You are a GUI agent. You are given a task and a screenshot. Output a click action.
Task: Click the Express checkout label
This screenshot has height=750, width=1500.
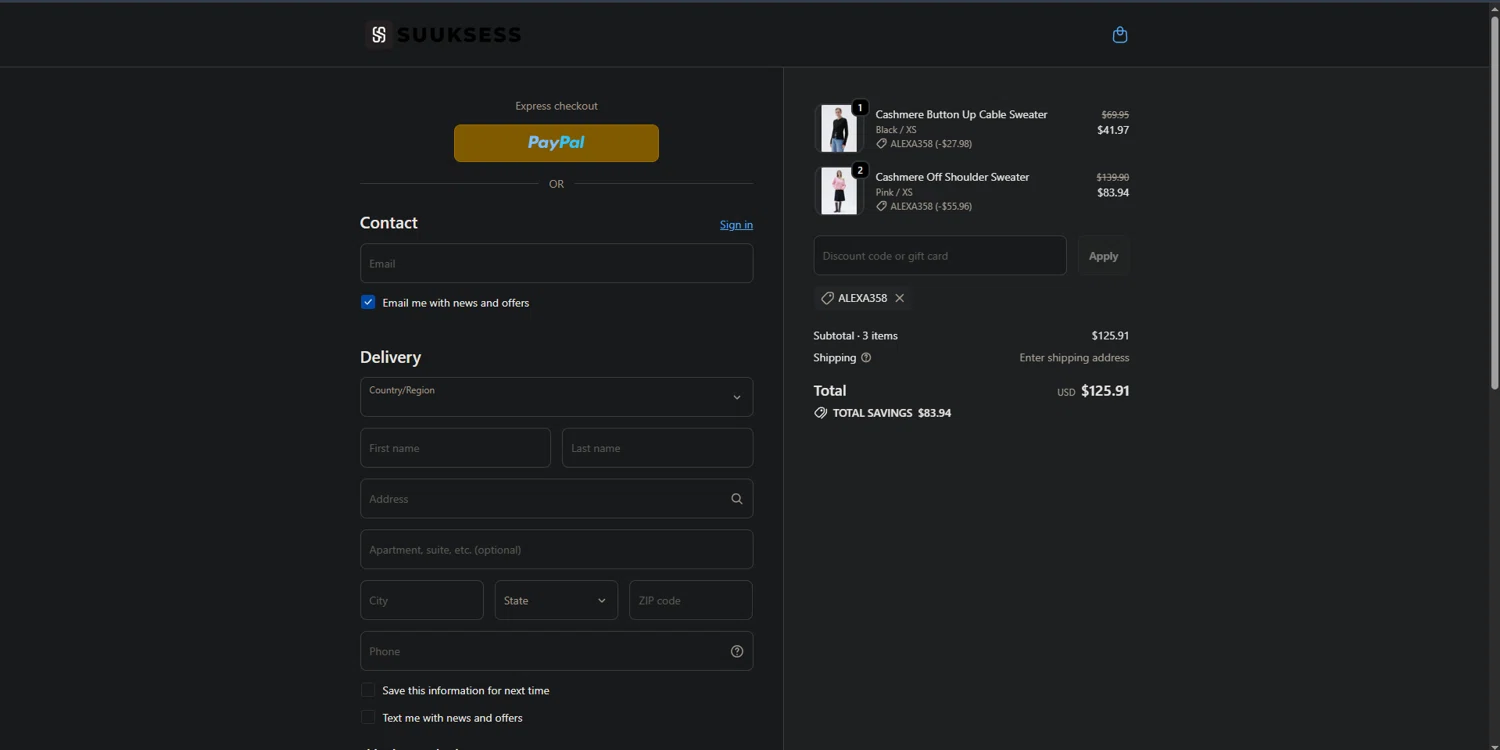coord(556,106)
